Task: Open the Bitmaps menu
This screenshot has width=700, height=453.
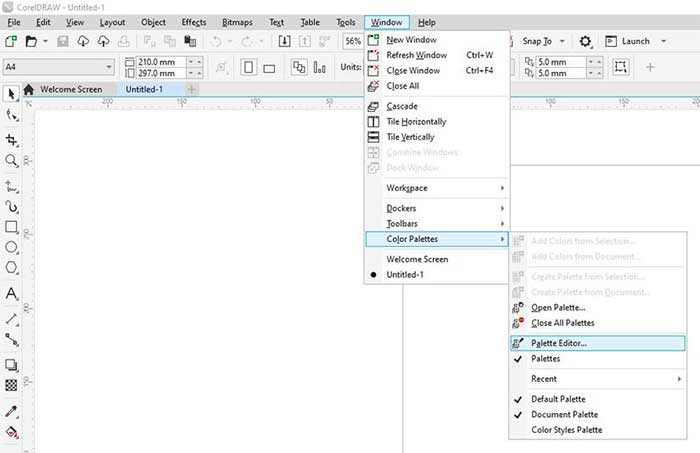Action: pos(236,22)
